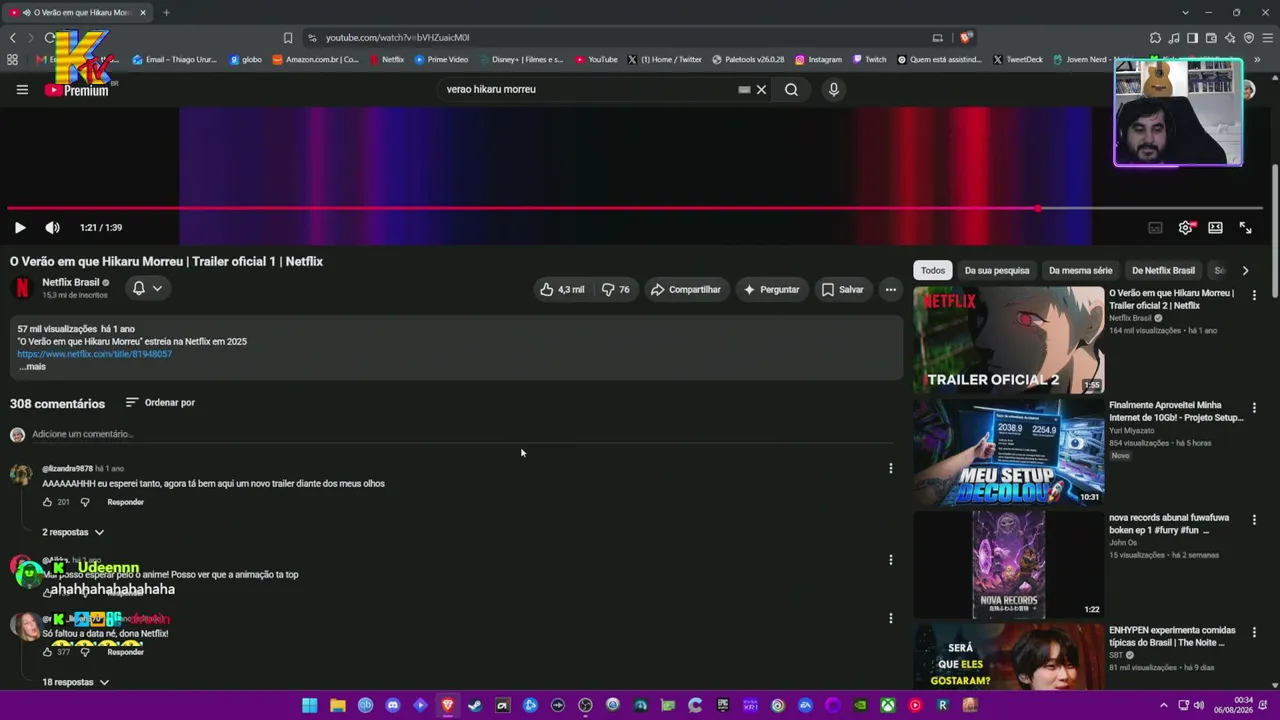The width and height of the screenshot is (1280, 720).
Task: Expand the 18 respostas replies
Action: tap(75, 683)
